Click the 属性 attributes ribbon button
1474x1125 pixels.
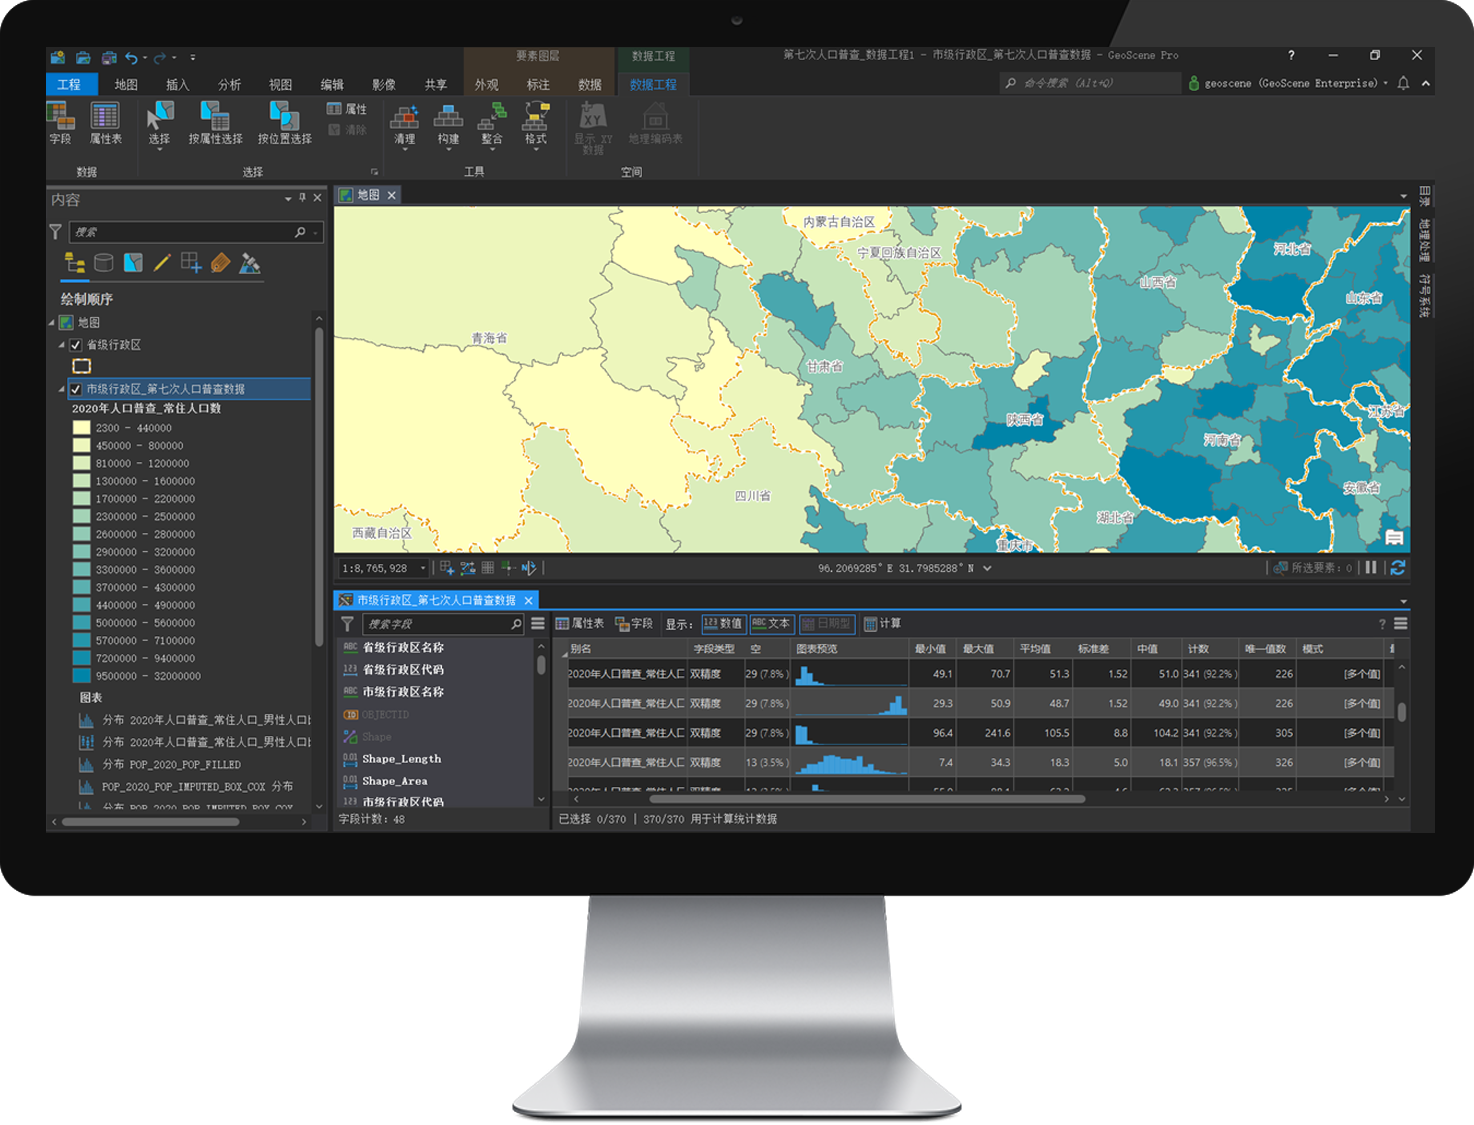pos(347,108)
